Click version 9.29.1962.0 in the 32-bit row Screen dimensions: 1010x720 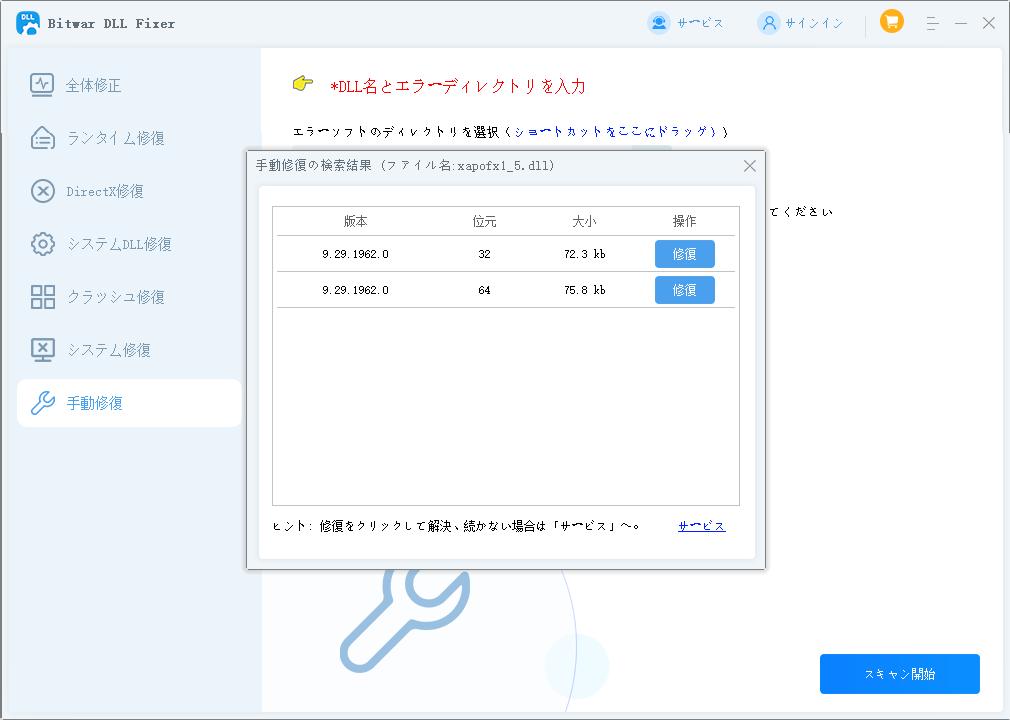(356, 254)
